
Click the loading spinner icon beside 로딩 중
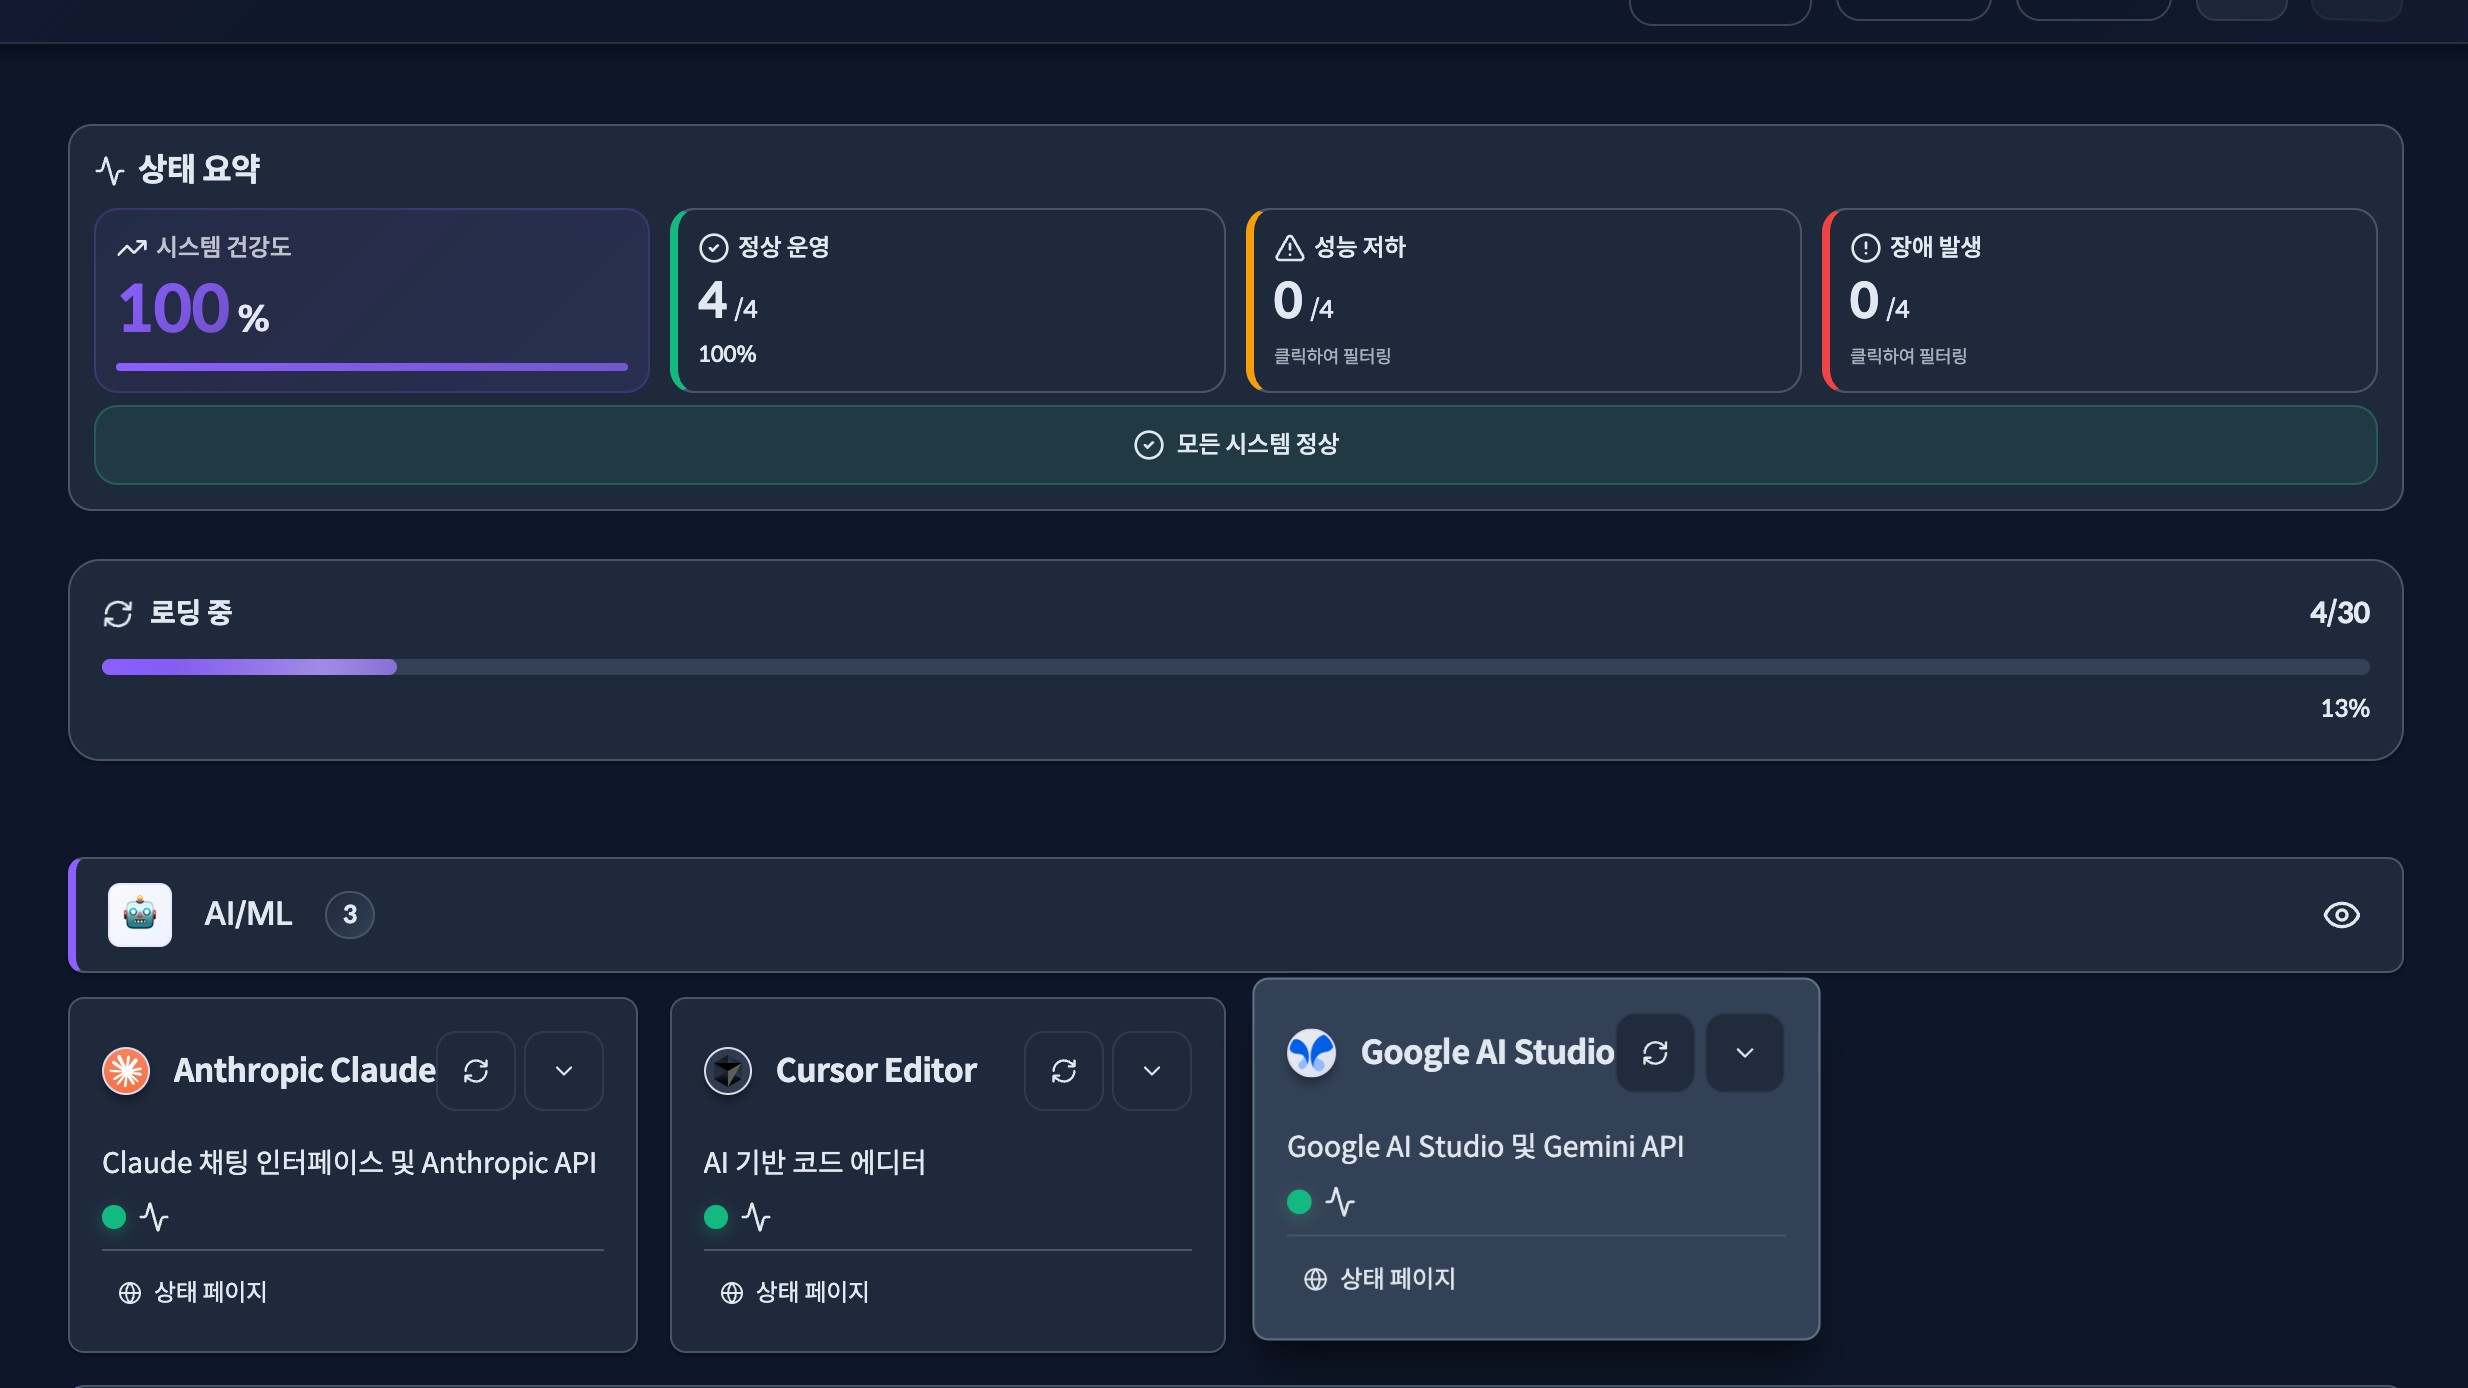click(118, 613)
